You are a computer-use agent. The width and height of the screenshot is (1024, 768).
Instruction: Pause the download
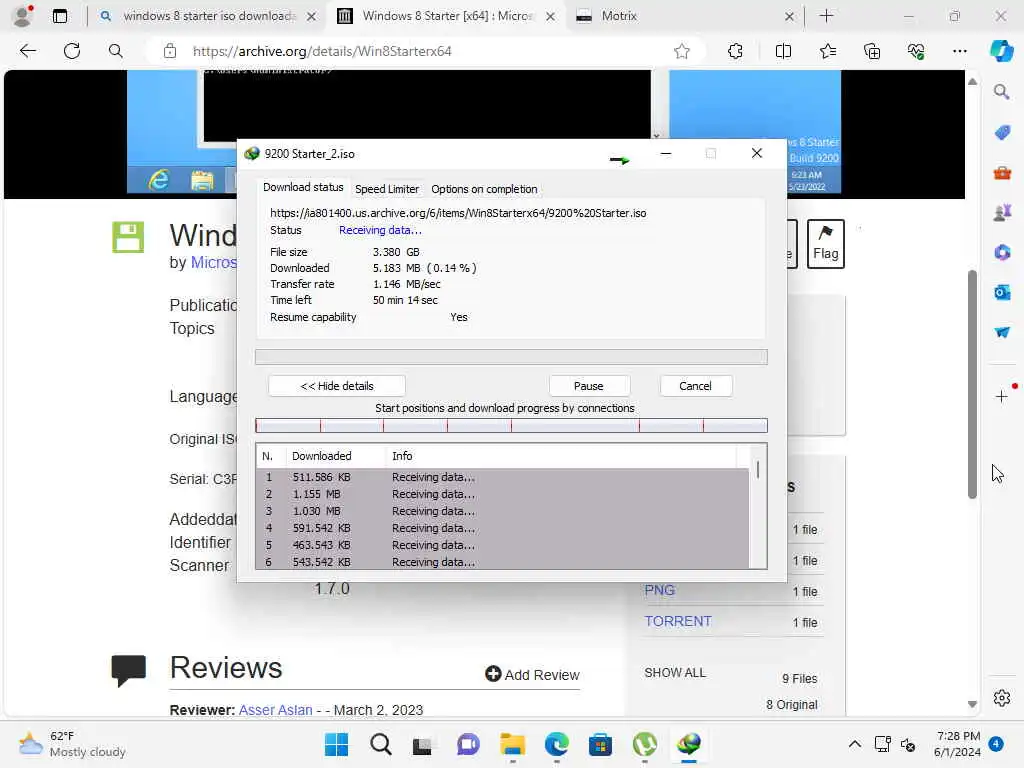589,386
